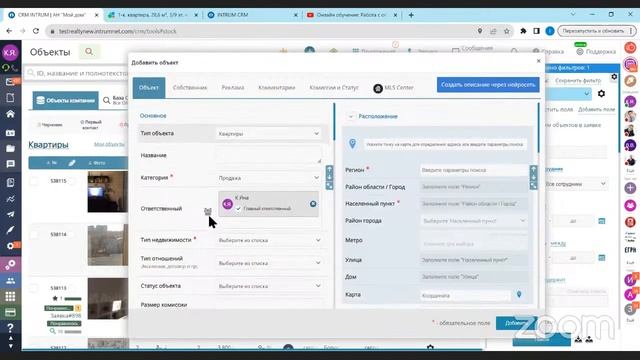Click the MLS Center round icon

378,88
